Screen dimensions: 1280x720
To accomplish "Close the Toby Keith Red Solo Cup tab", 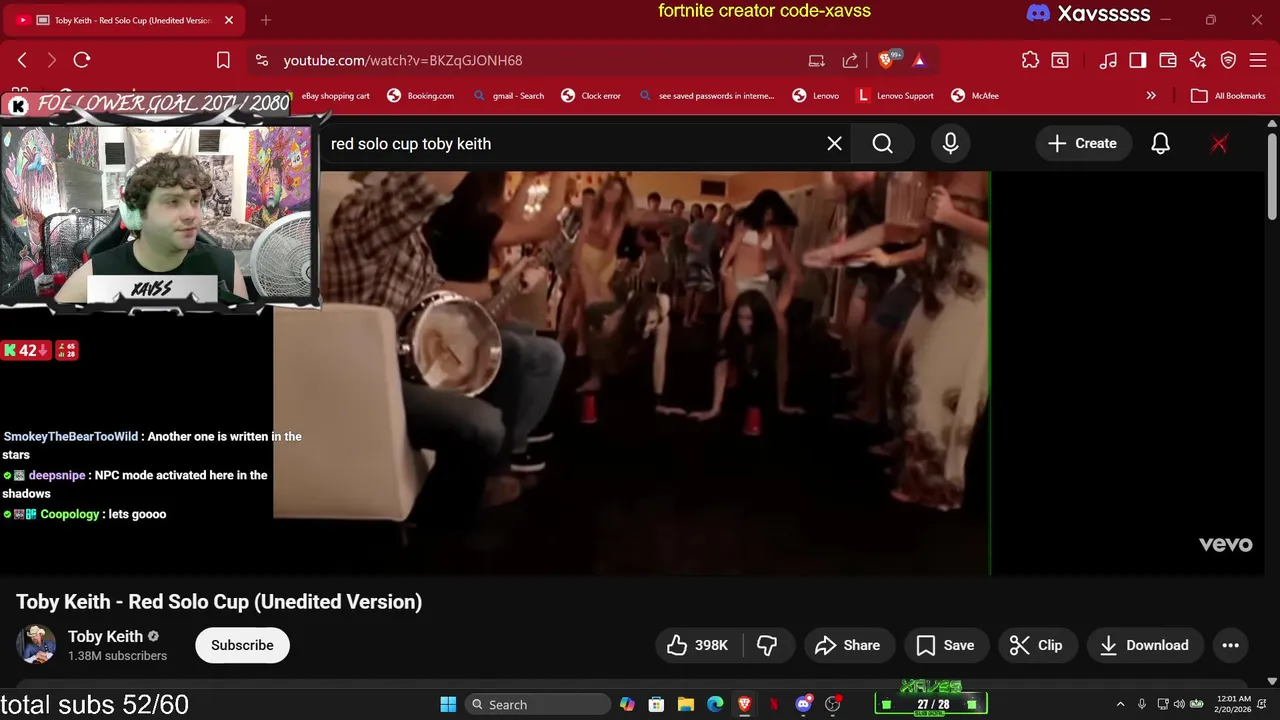I will [229, 20].
